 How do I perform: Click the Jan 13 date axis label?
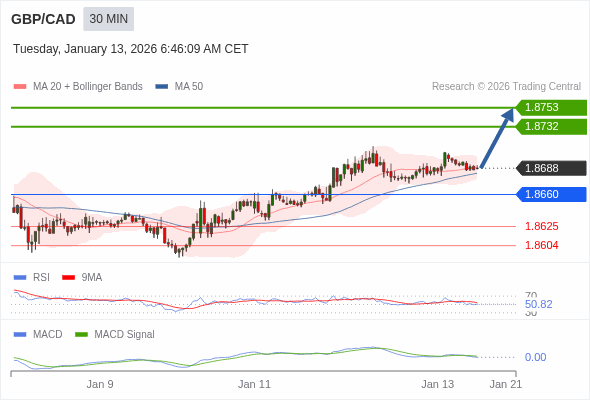(437, 384)
